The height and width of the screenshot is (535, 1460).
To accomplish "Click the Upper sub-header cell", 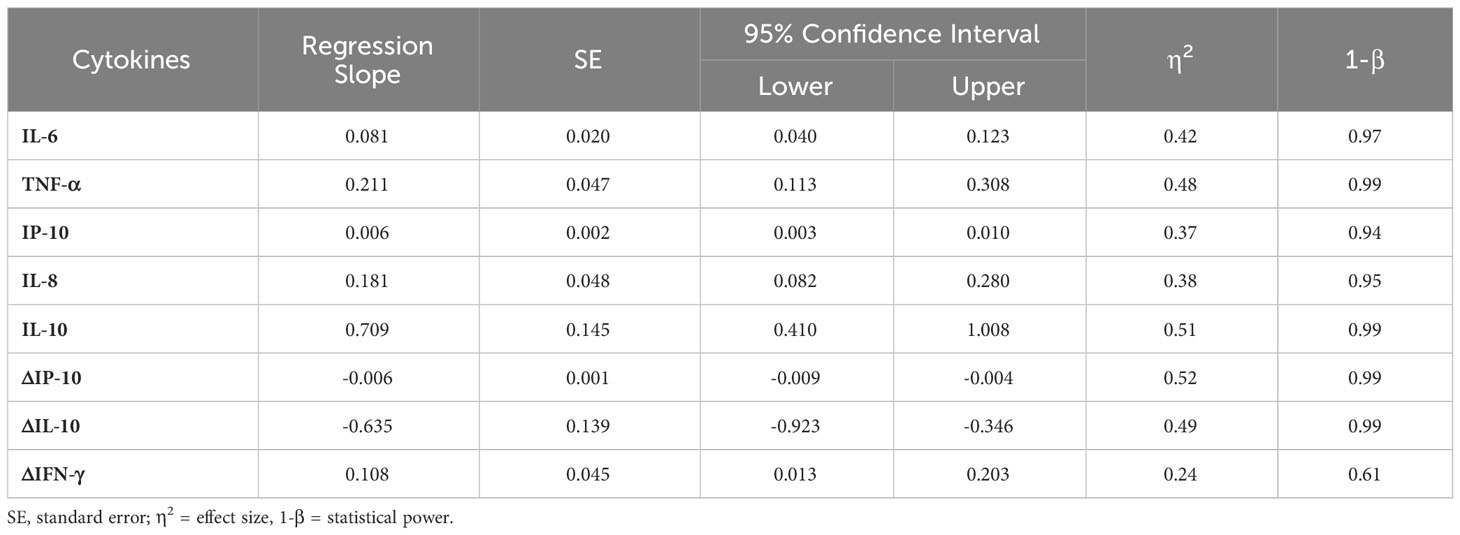I will click(989, 86).
